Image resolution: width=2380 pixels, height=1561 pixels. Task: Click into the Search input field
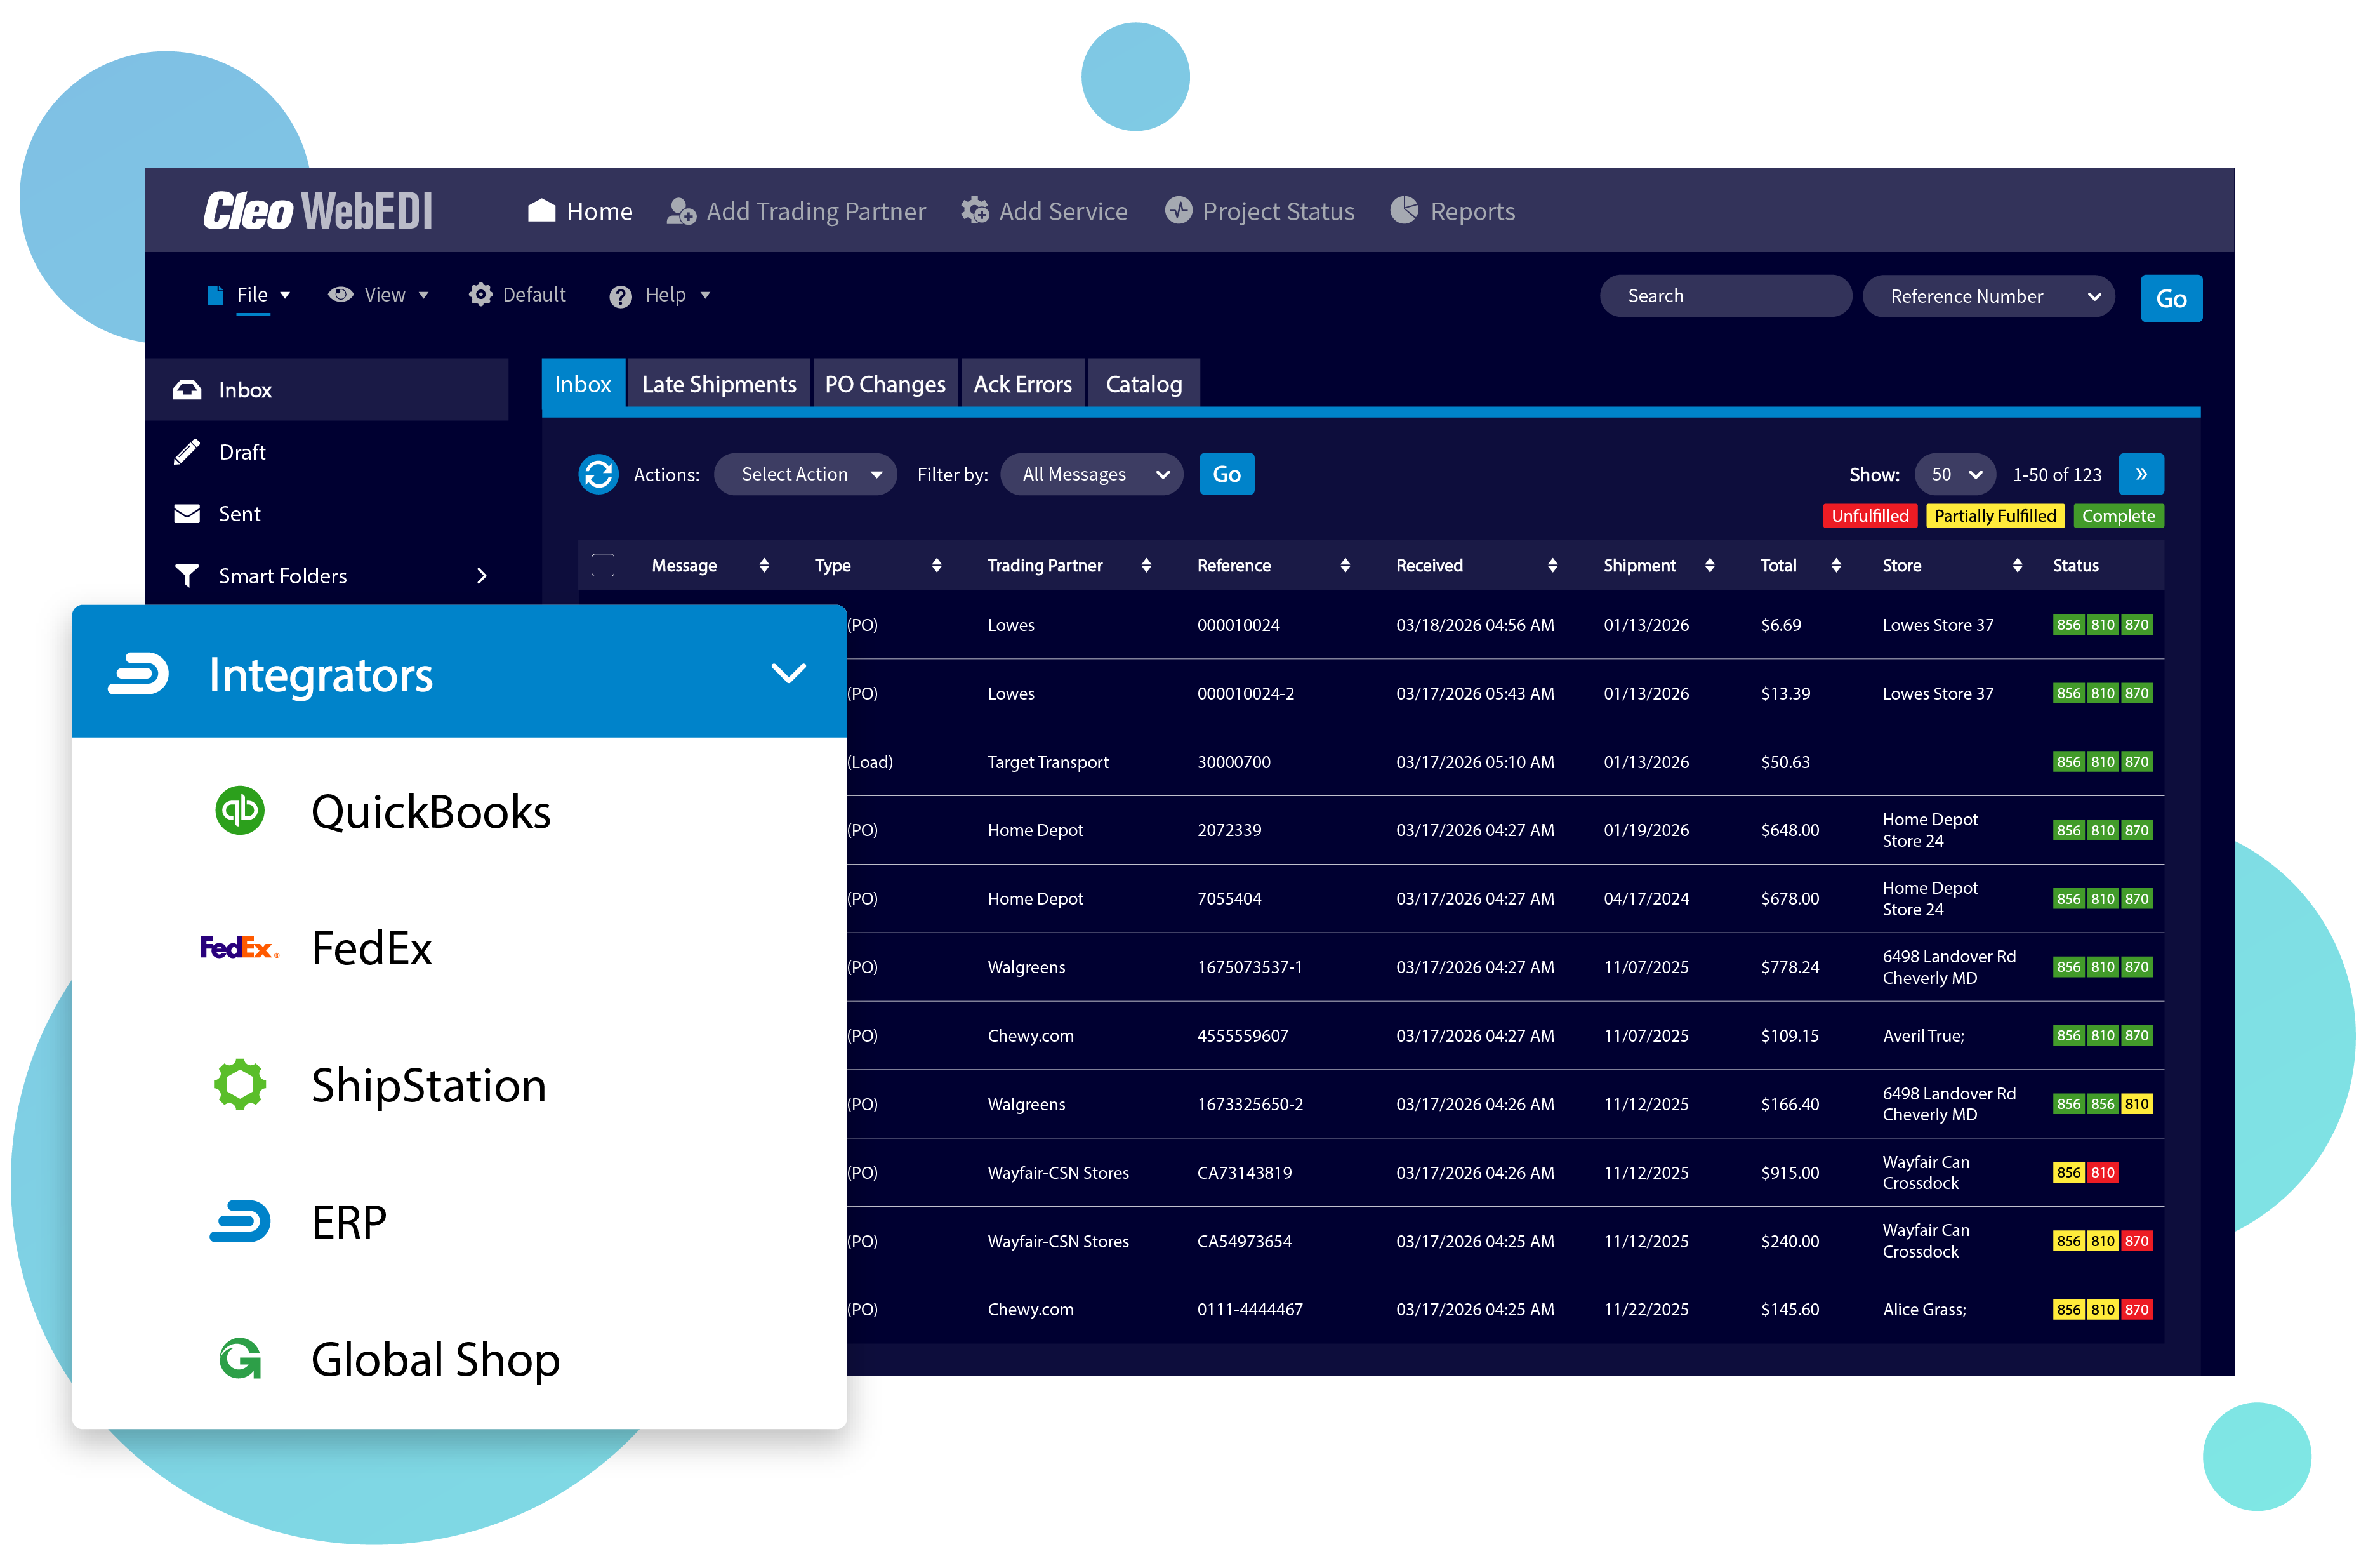tap(1725, 296)
